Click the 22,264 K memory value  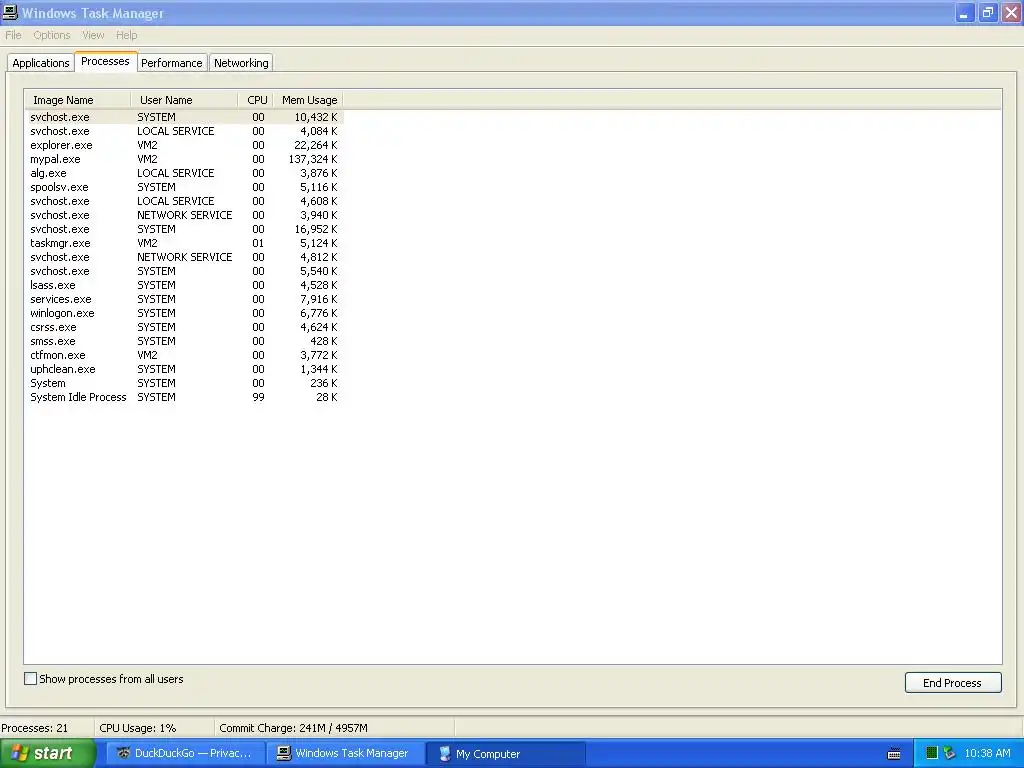tap(315, 145)
